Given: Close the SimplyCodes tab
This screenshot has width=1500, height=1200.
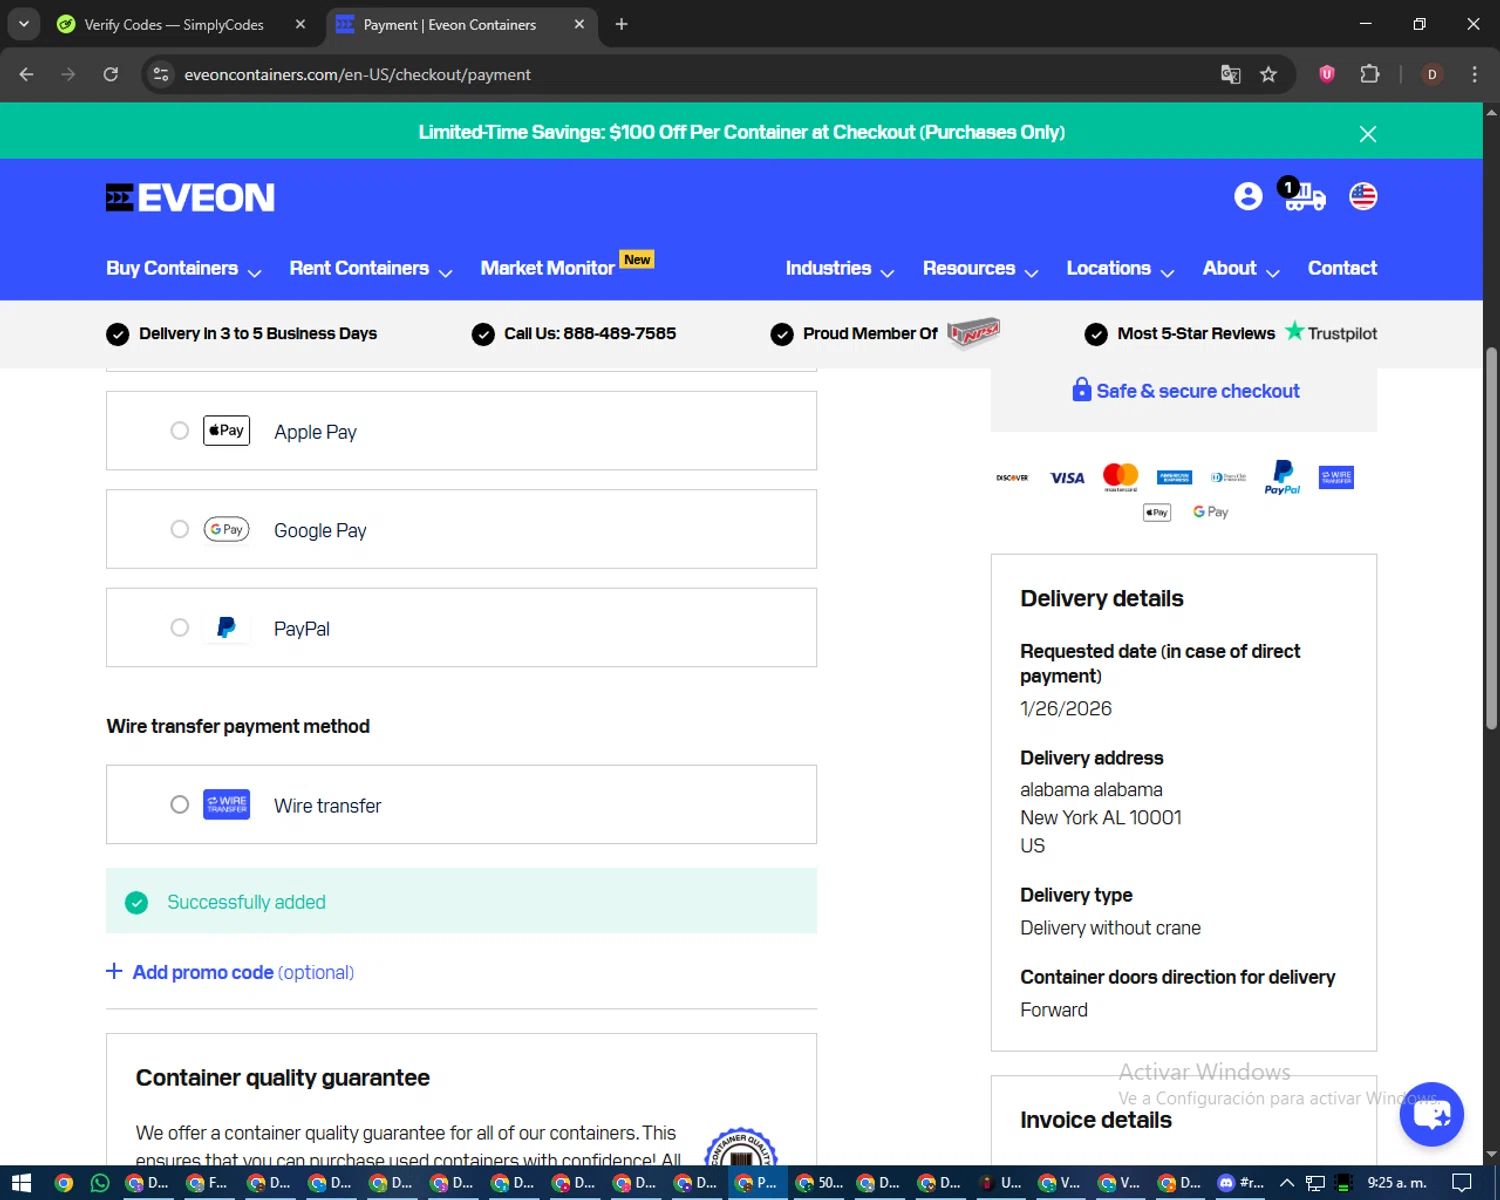Looking at the screenshot, I should 300,24.
